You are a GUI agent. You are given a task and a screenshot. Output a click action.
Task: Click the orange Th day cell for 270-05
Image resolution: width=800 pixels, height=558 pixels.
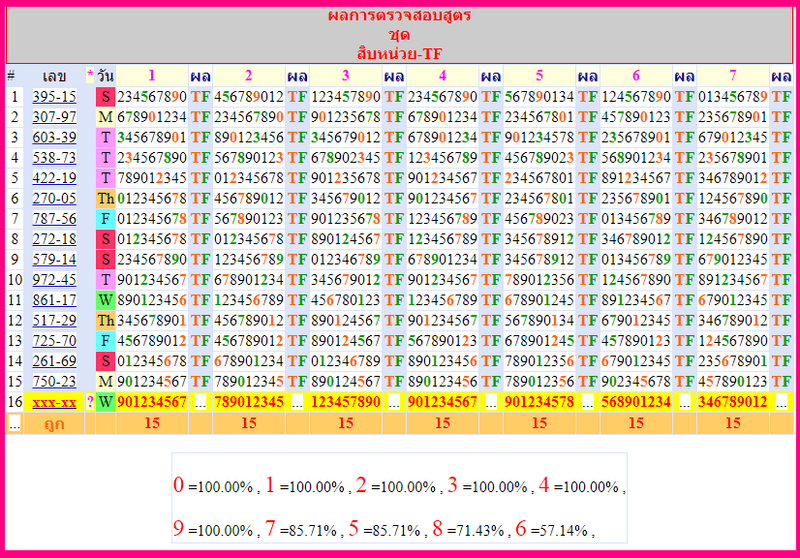105,198
